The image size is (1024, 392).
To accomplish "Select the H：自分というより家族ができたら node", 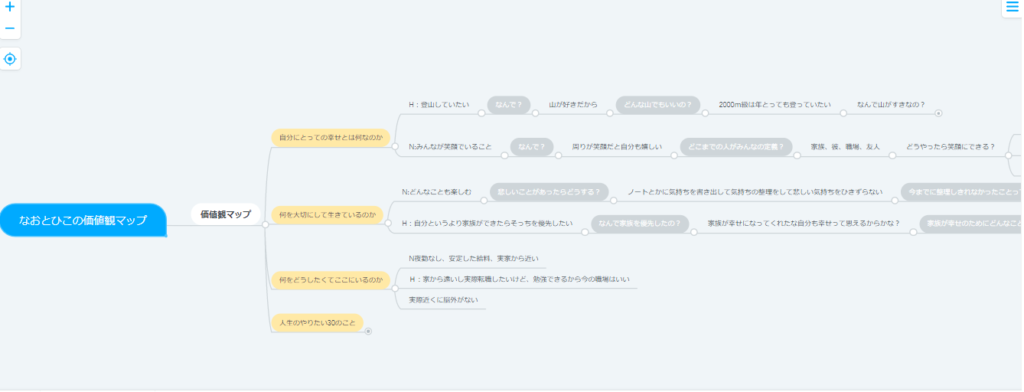I will (487, 223).
